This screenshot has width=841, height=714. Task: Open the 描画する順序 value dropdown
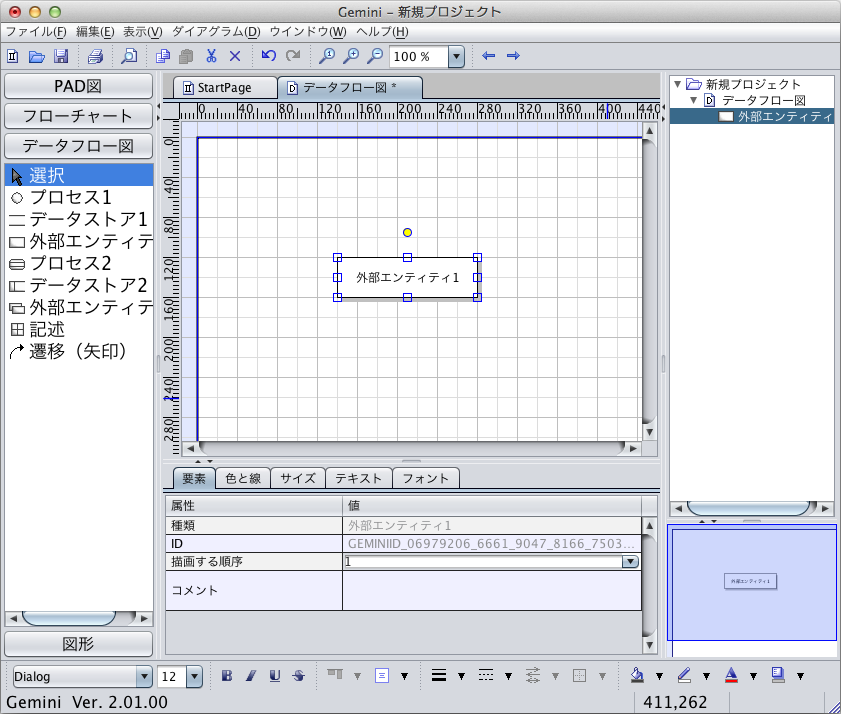coord(630,562)
